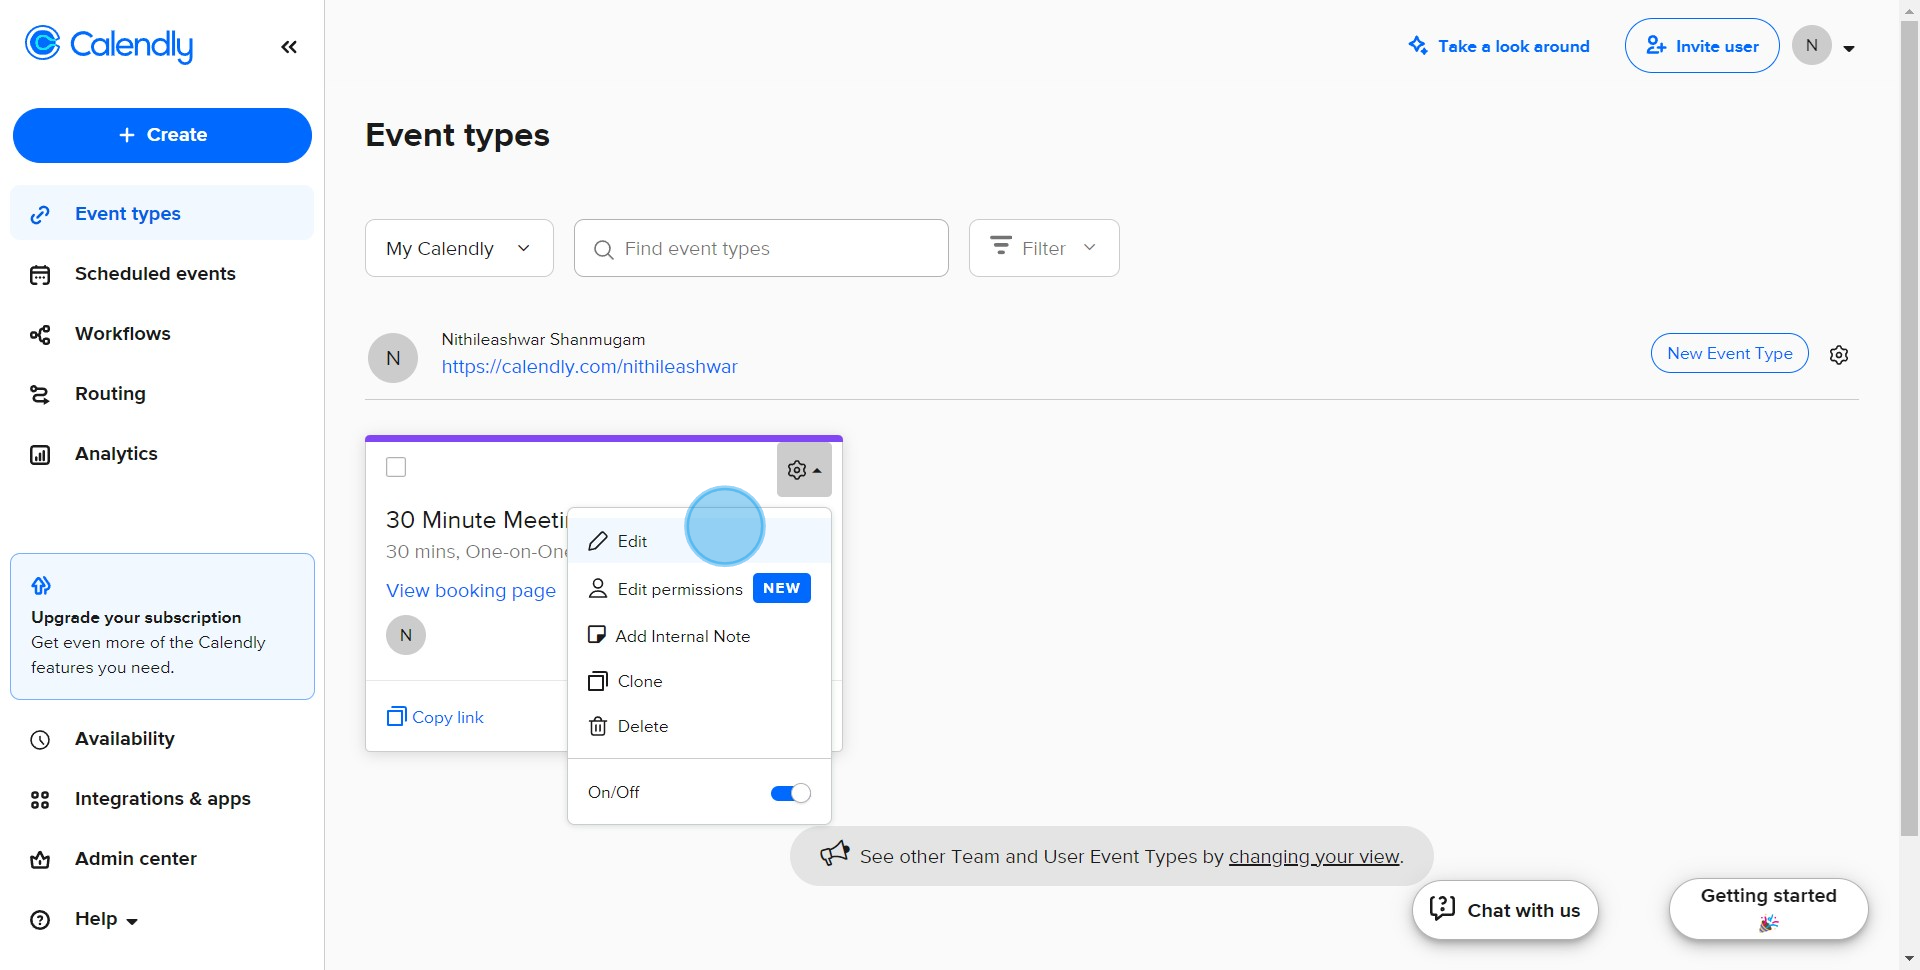Open Getting started panel
This screenshot has height=970, width=1920.
coord(1769,909)
